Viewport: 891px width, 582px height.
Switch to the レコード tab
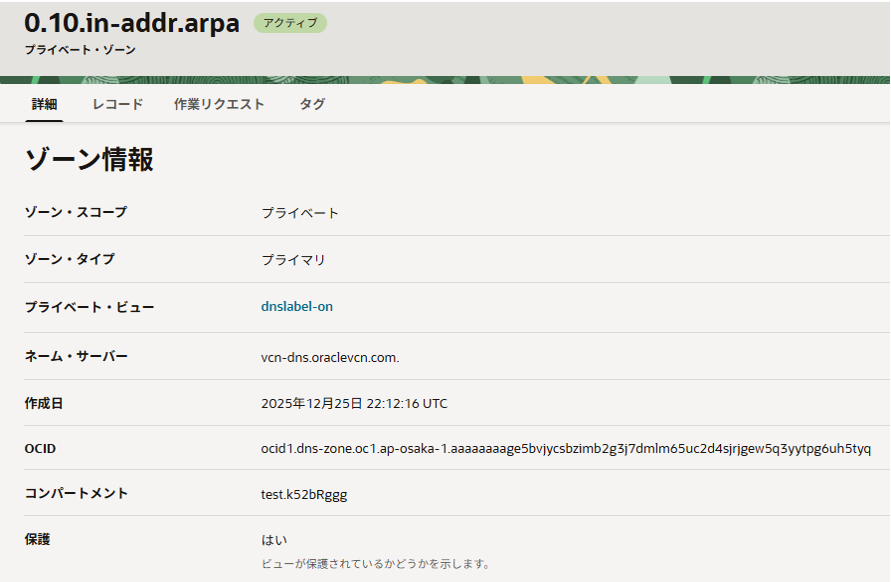118,104
